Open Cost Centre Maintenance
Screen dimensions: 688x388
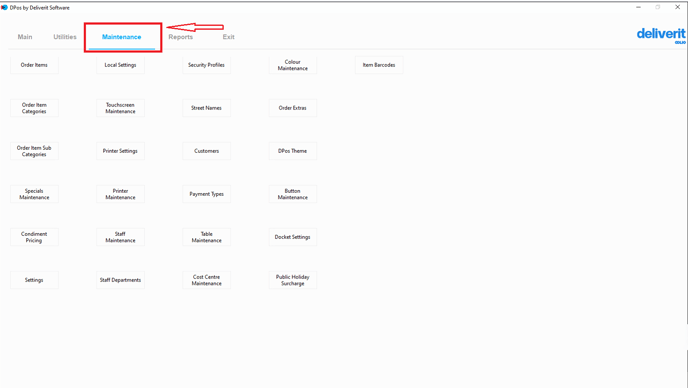(x=206, y=280)
